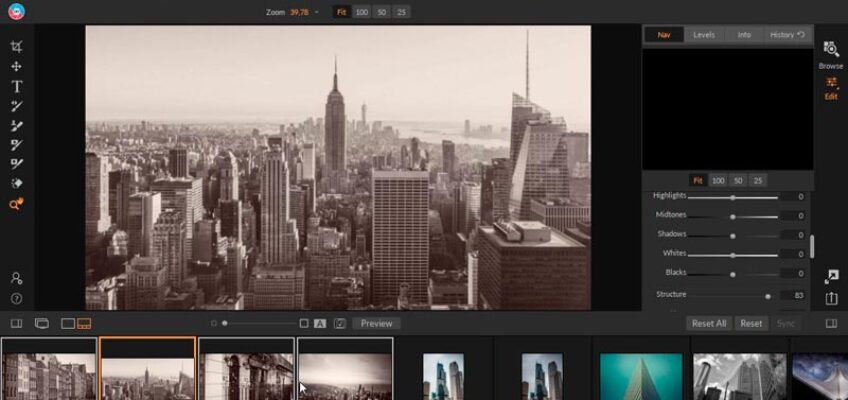Open the user account icon
The width and height of the screenshot is (848, 400).
point(17,278)
